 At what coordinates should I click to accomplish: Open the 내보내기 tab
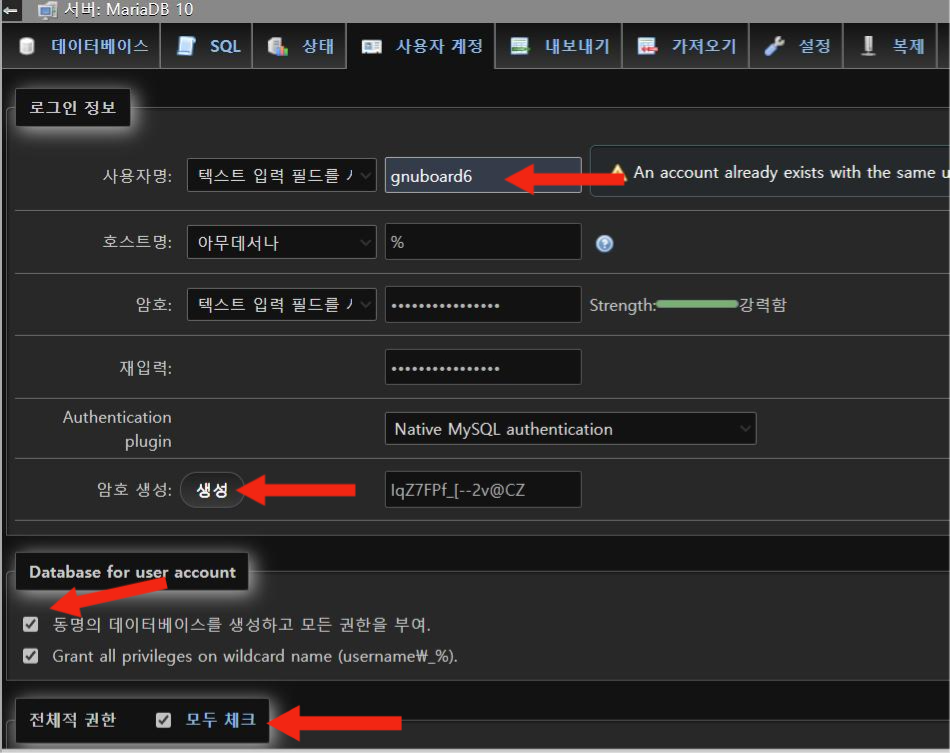click(x=576, y=47)
